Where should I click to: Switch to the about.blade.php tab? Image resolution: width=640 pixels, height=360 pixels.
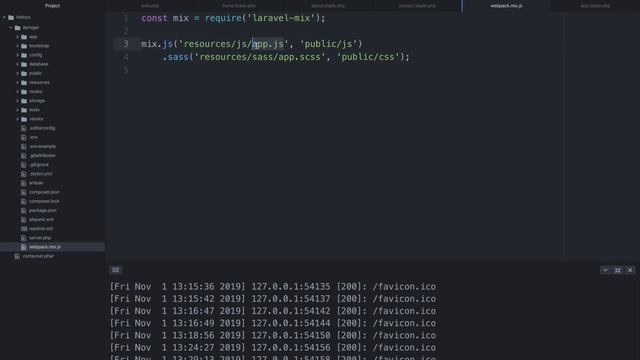pos(328,6)
